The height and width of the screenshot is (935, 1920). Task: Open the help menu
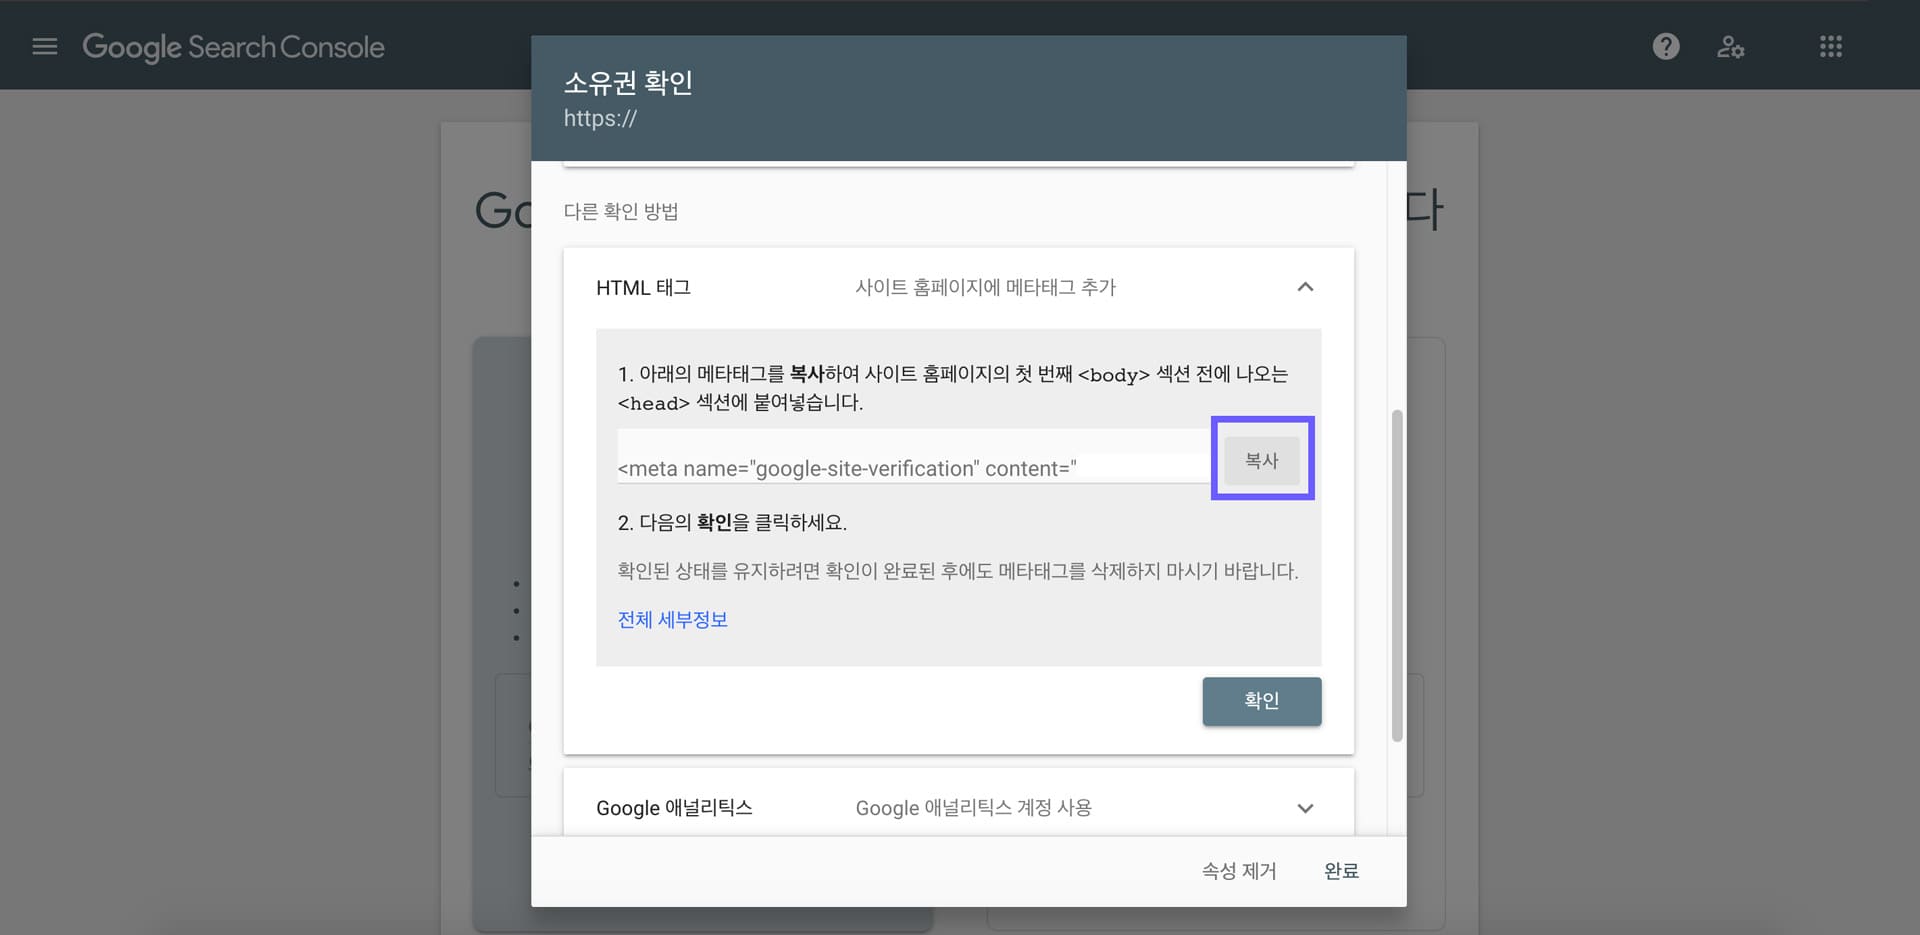[x=1665, y=46]
